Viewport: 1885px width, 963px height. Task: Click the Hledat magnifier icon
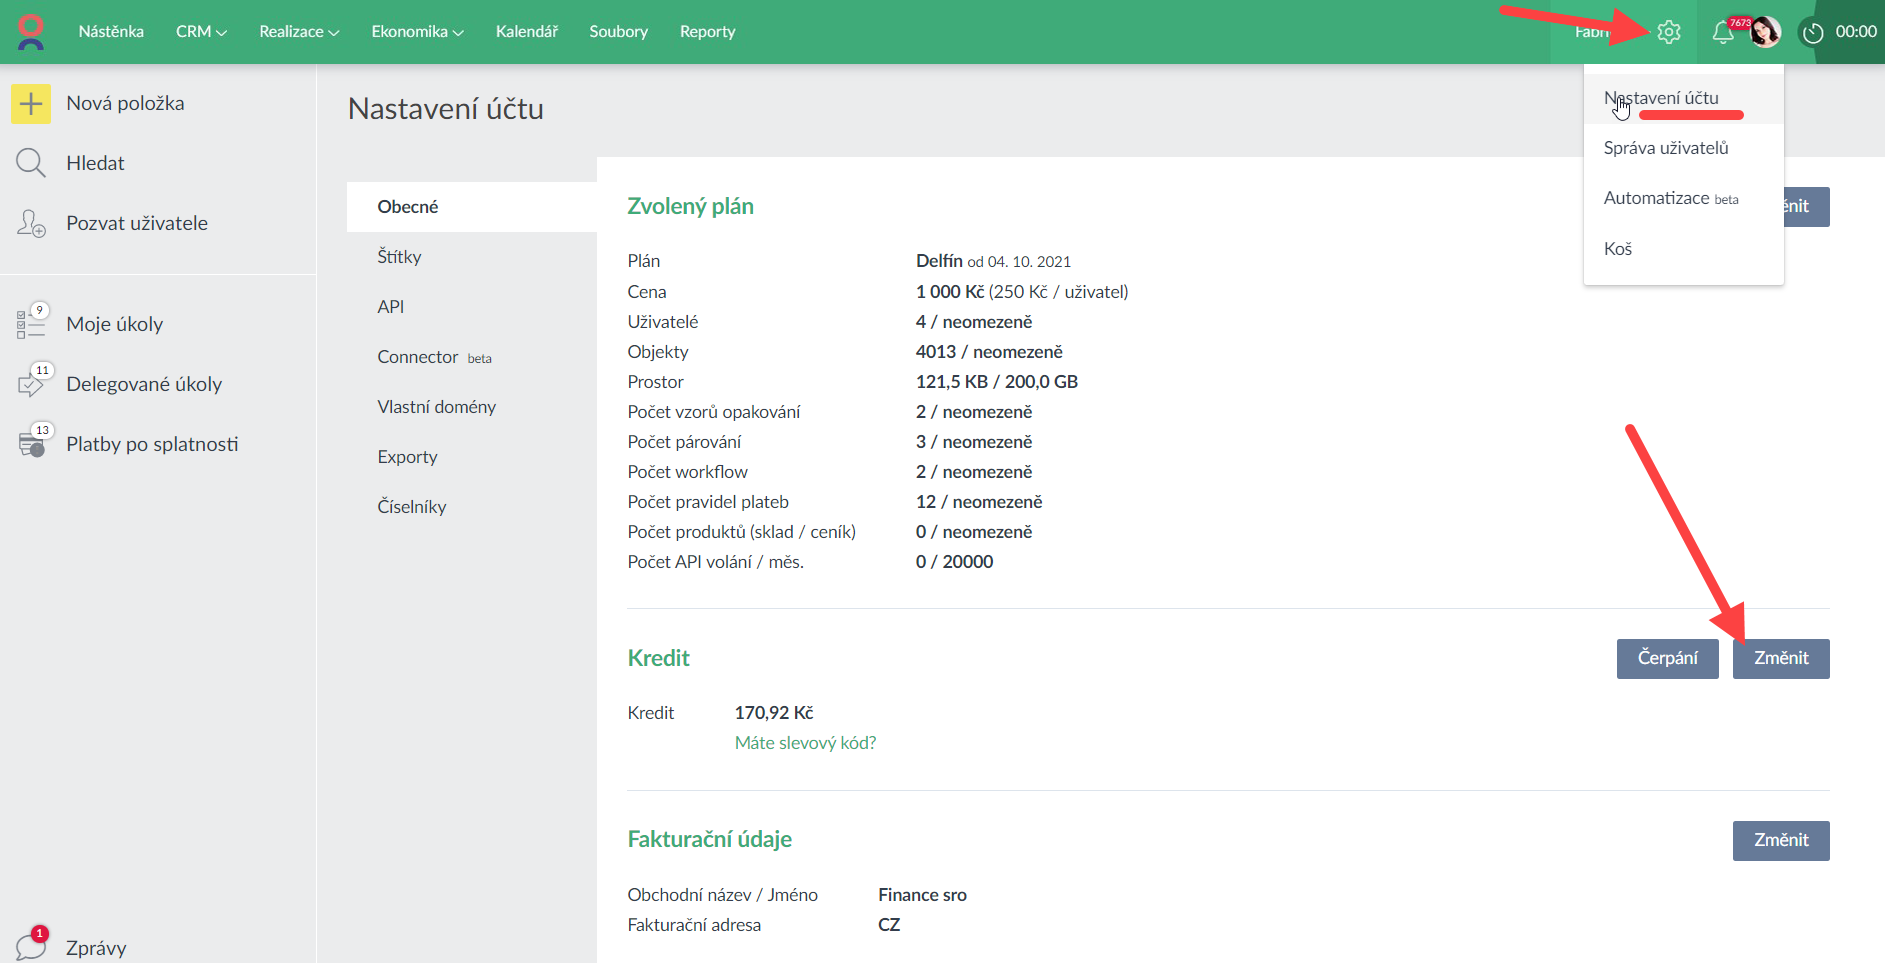(31, 163)
